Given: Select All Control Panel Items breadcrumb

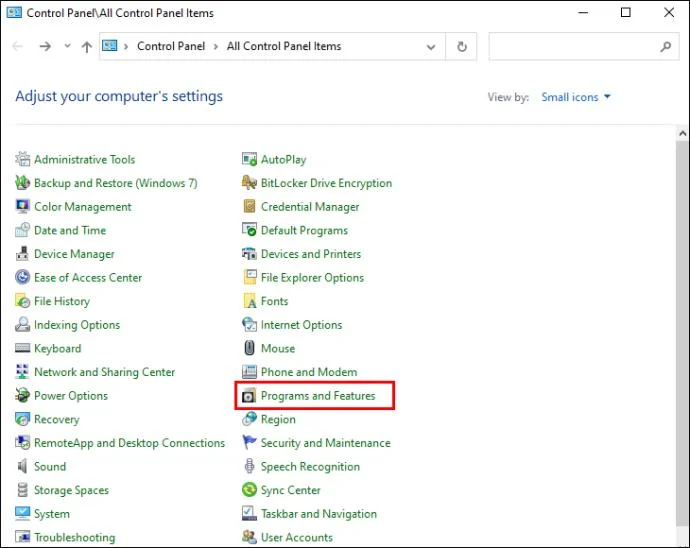Looking at the screenshot, I should (284, 46).
